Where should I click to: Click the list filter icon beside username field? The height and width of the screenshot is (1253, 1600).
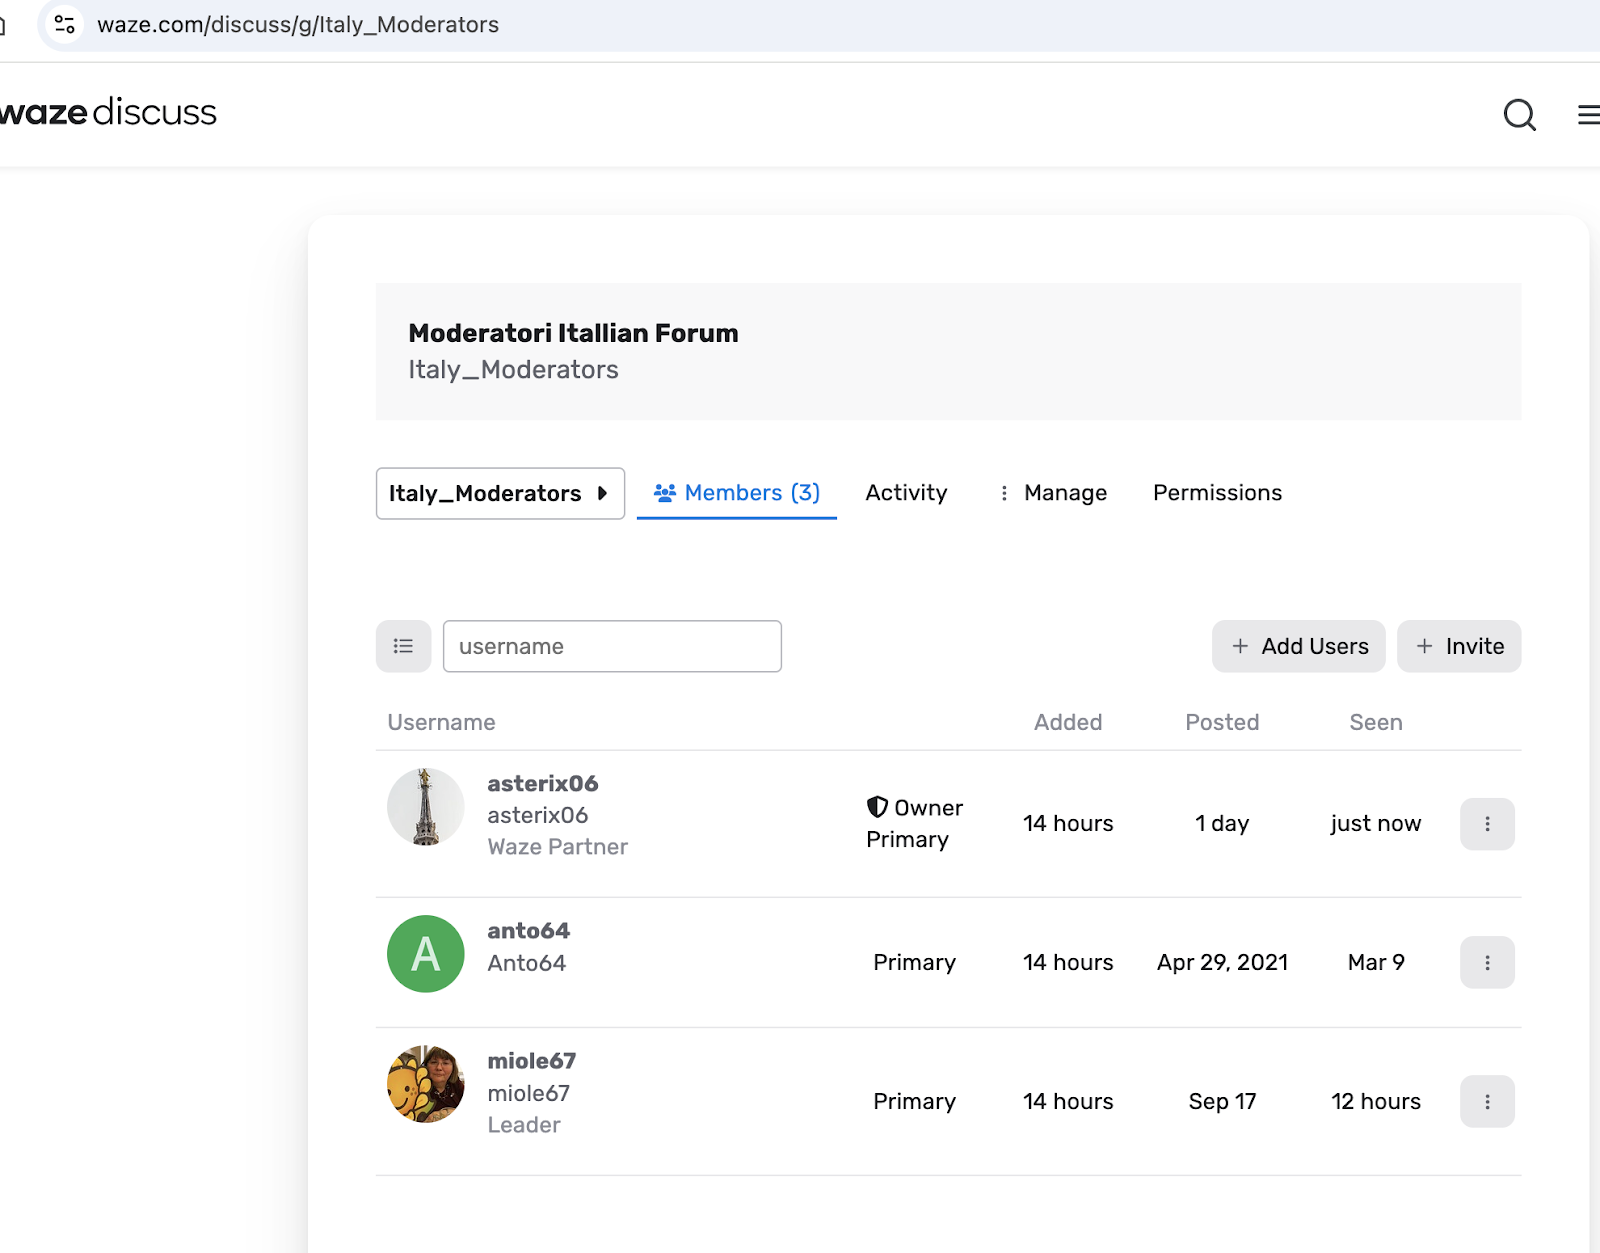(403, 646)
